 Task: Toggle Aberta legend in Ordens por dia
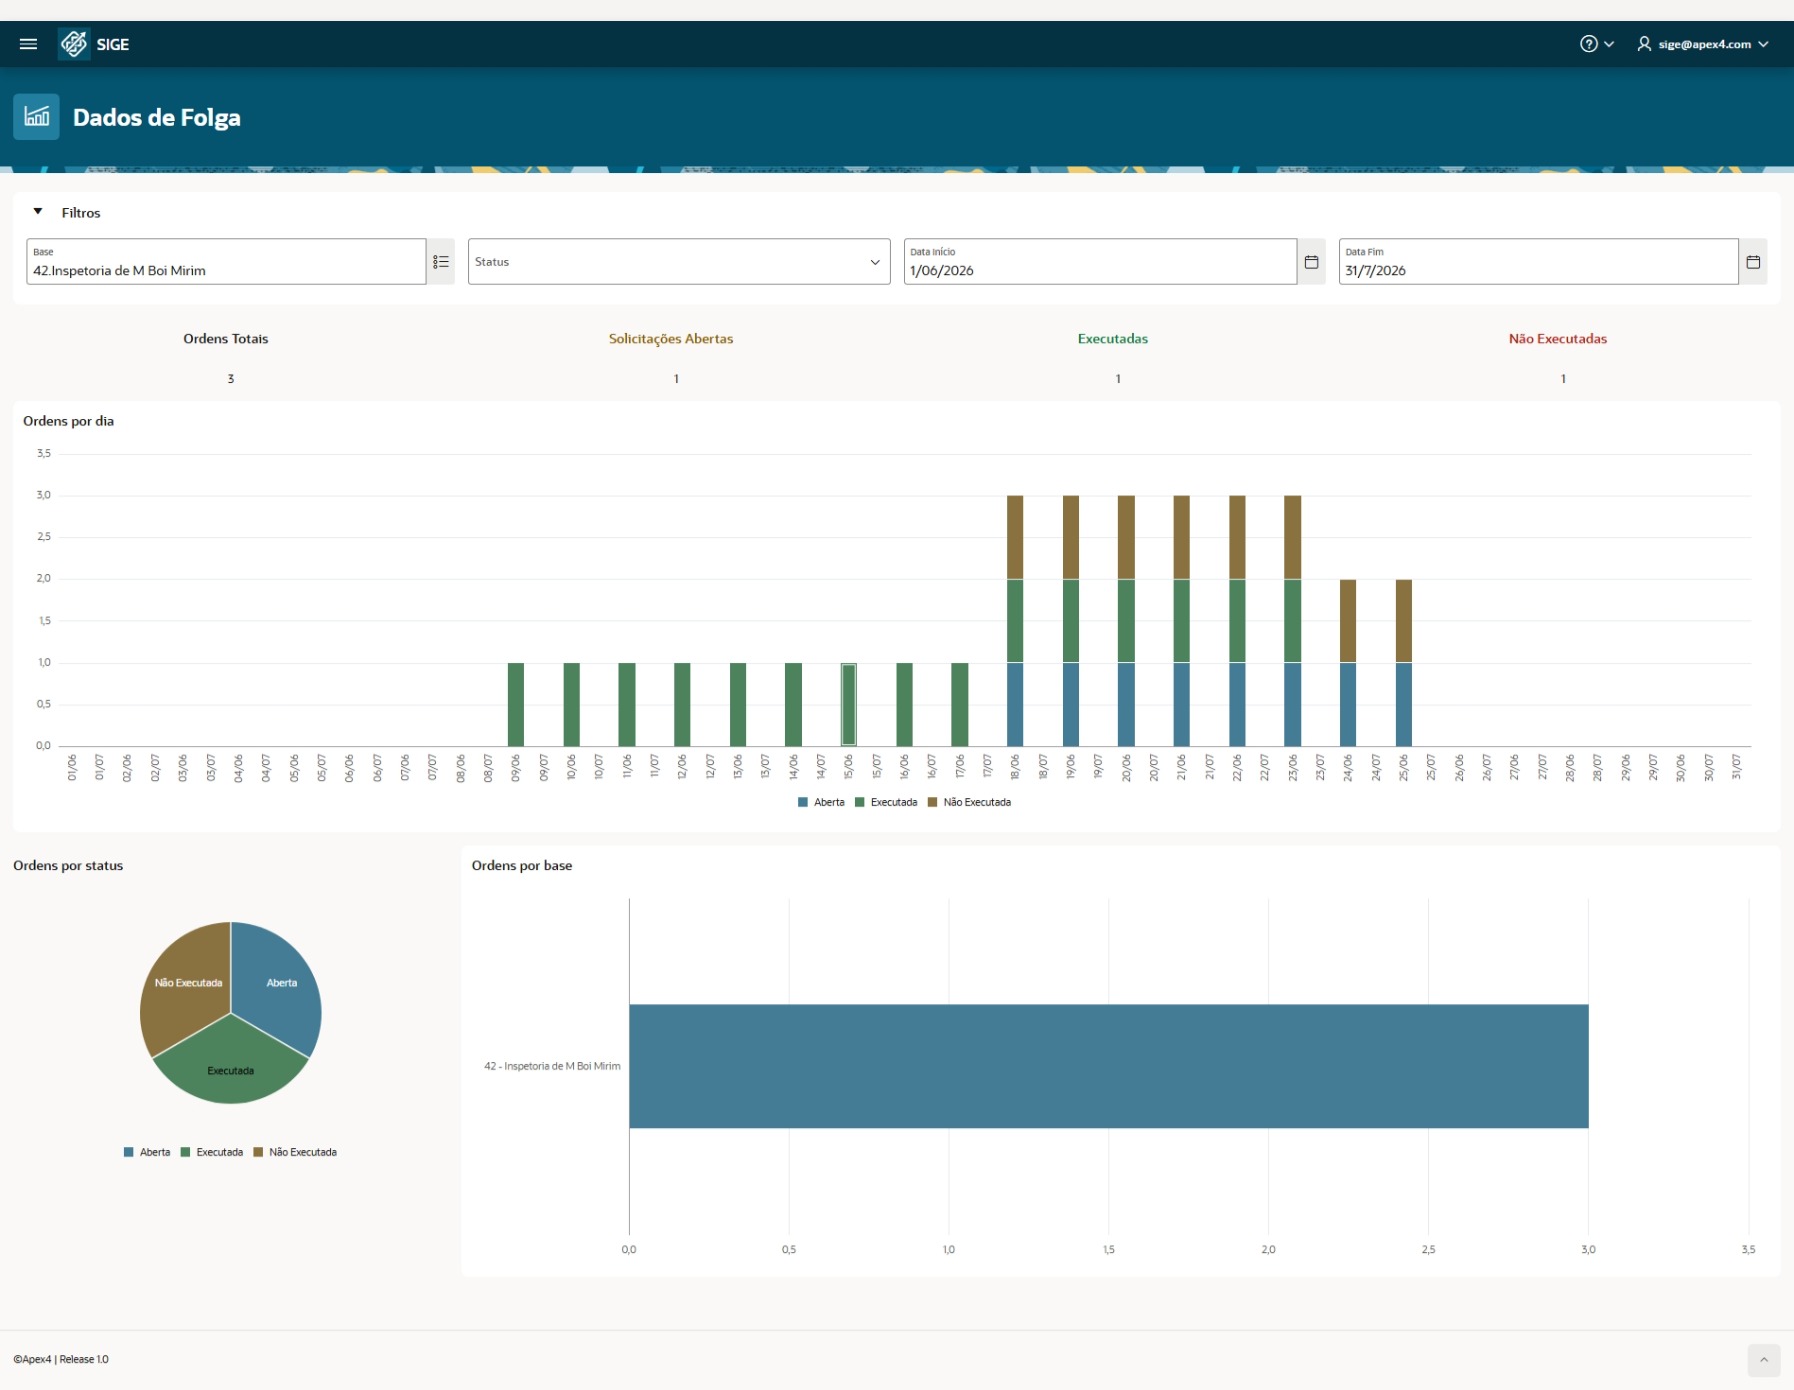pos(821,802)
